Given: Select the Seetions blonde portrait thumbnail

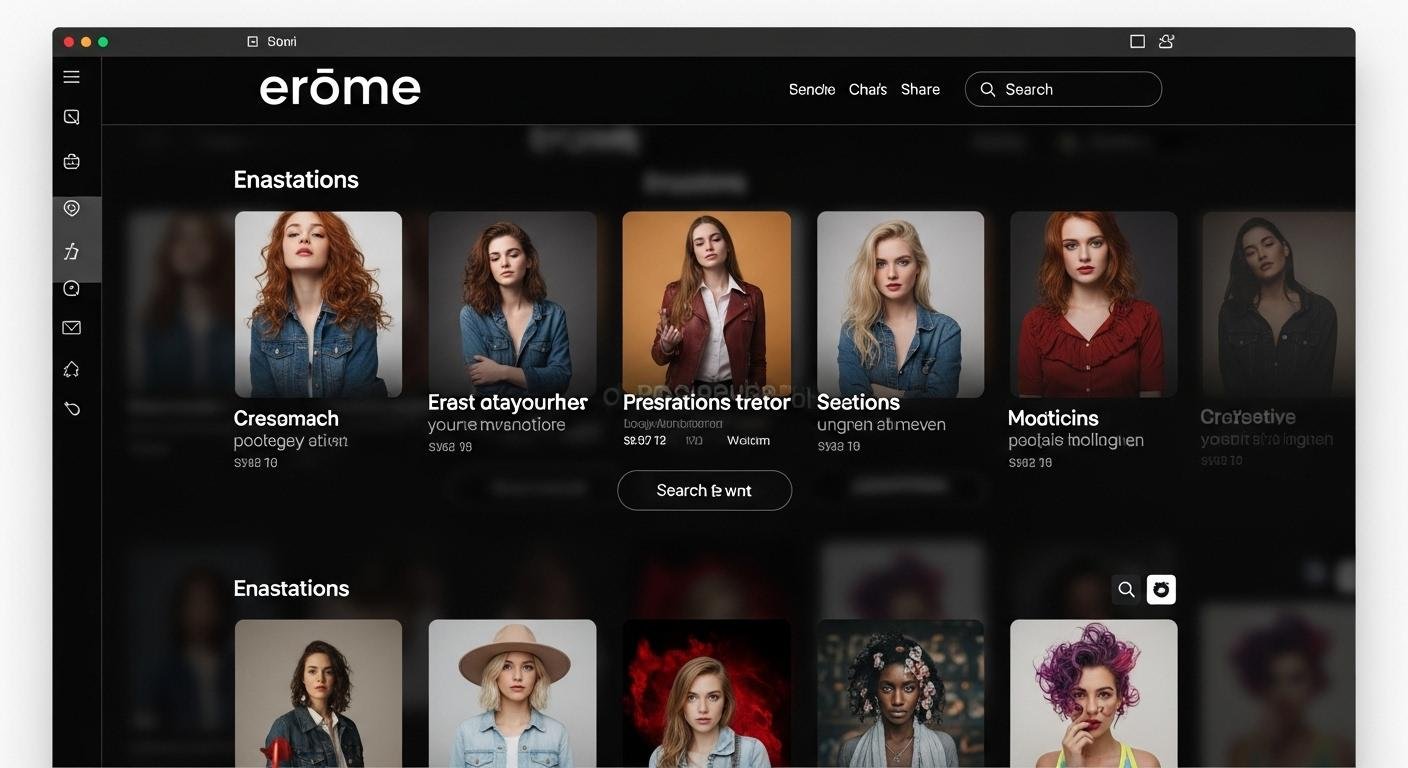Looking at the screenshot, I should coord(900,304).
